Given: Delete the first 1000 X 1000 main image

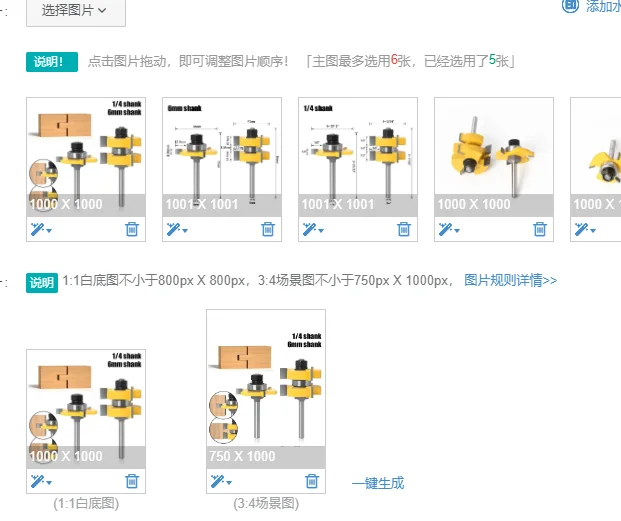Looking at the screenshot, I should click(x=132, y=229).
